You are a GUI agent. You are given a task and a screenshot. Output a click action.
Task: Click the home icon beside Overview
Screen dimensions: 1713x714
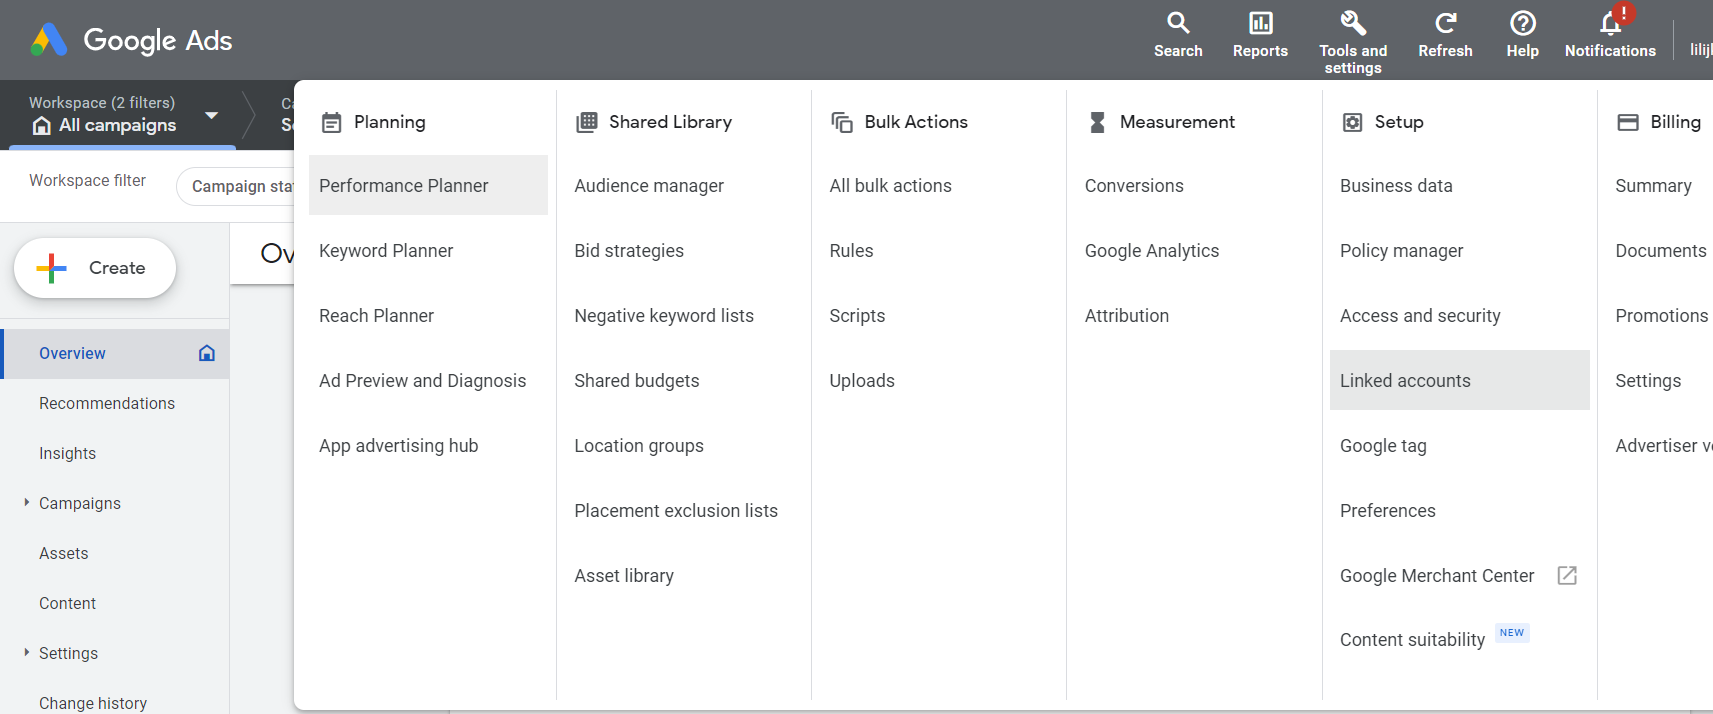[x=207, y=353]
